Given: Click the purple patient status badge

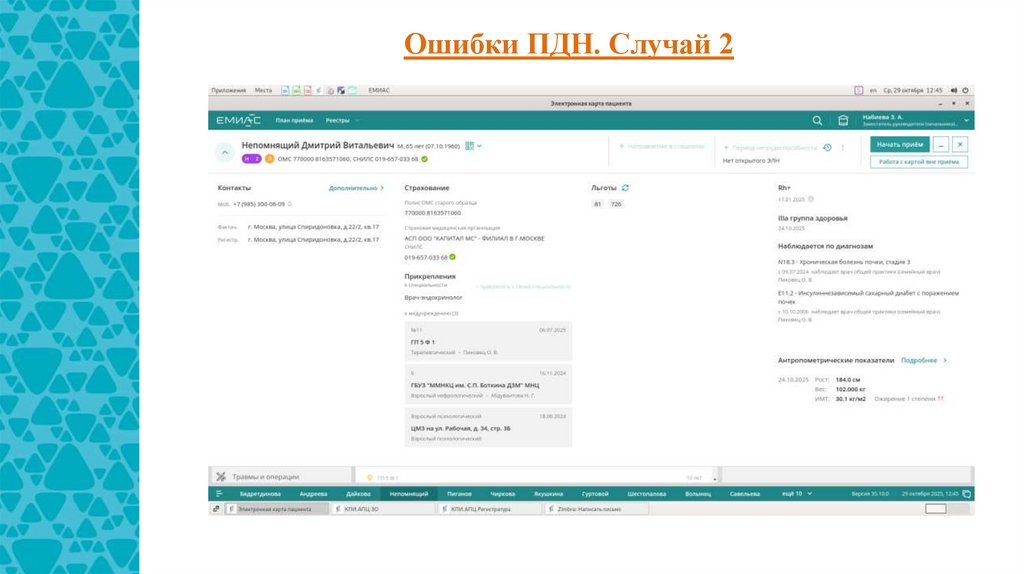Looking at the screenshot, I should (251, 159).
